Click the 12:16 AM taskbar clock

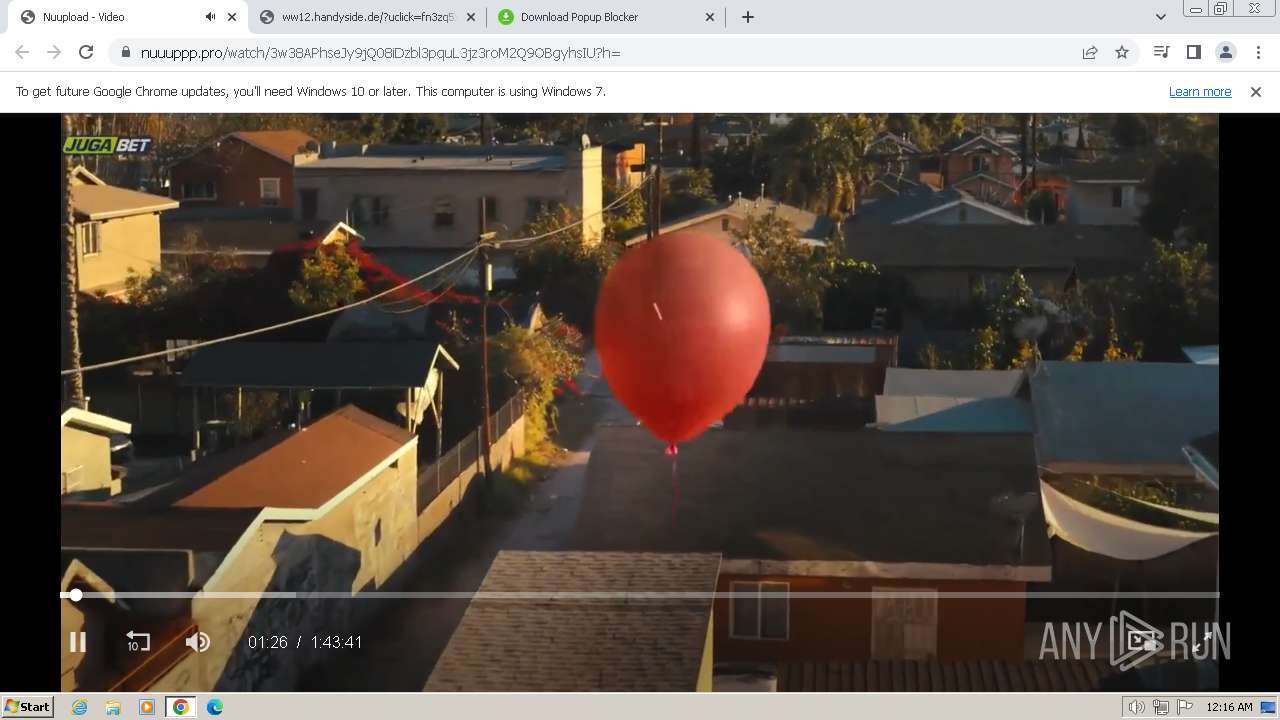(x=1229, y=707)
